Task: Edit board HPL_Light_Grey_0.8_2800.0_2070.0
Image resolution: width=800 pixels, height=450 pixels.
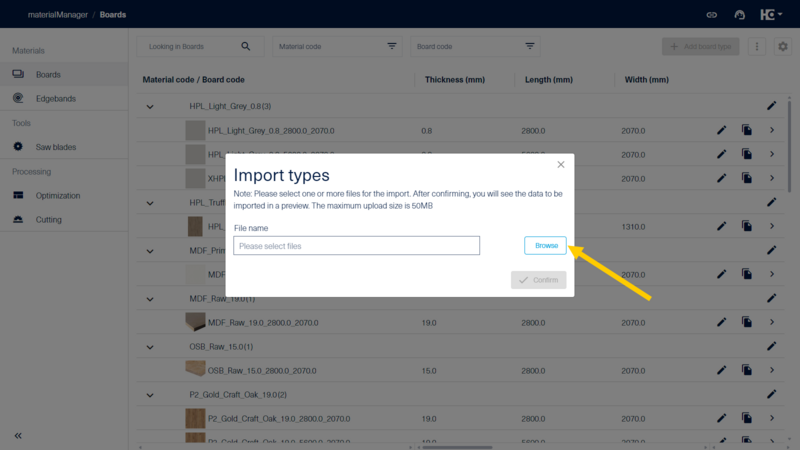Action: click(721, 130)
